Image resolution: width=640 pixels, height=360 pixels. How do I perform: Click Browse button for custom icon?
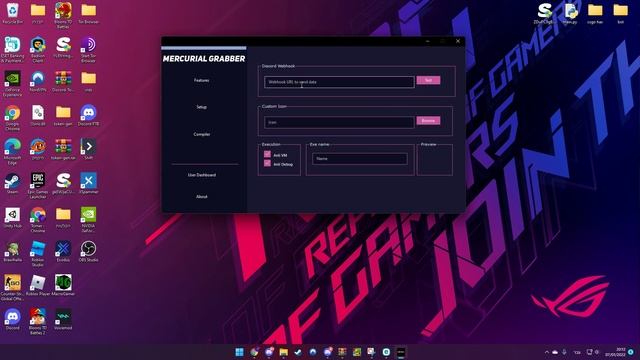coord(428,121)
